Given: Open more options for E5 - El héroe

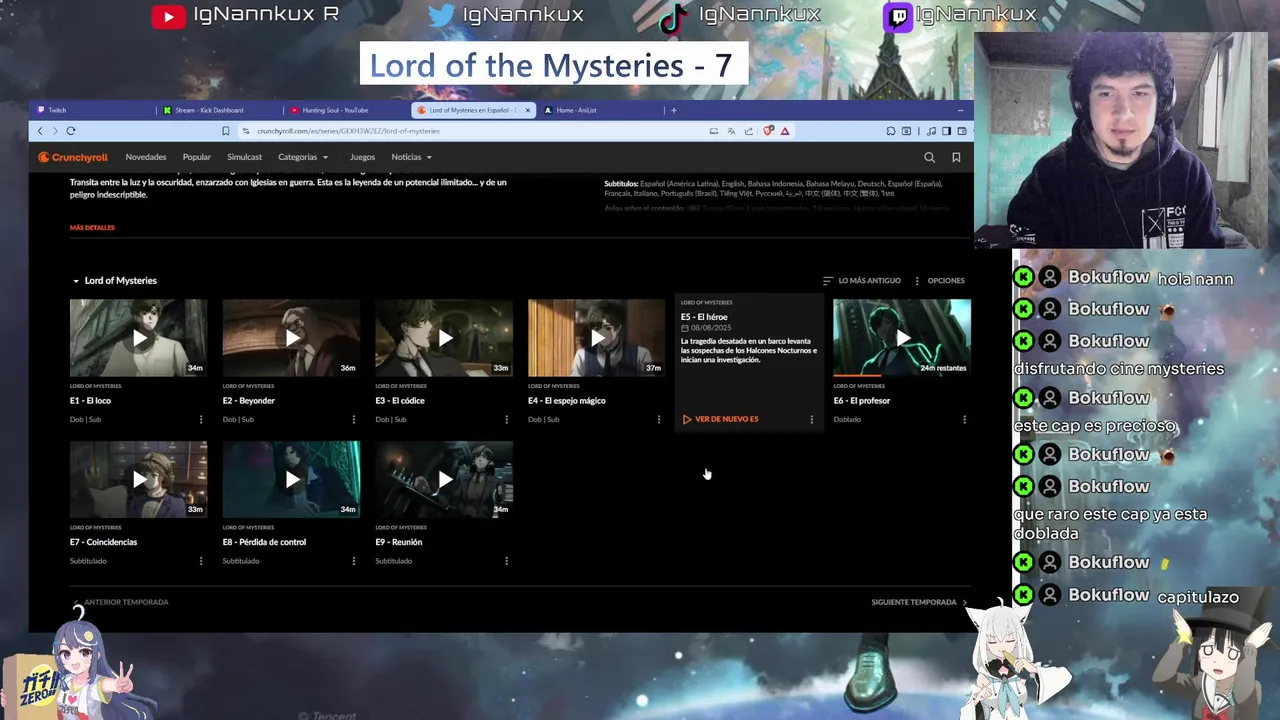Looking at the screenshot, I should tap(811, 420).
